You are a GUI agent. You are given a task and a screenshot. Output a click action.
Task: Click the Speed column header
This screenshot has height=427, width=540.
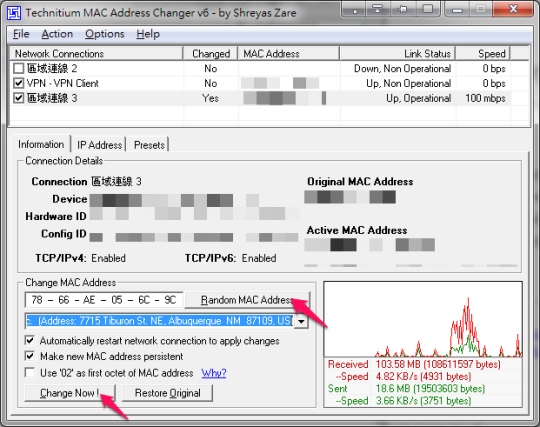coord(483,54)
